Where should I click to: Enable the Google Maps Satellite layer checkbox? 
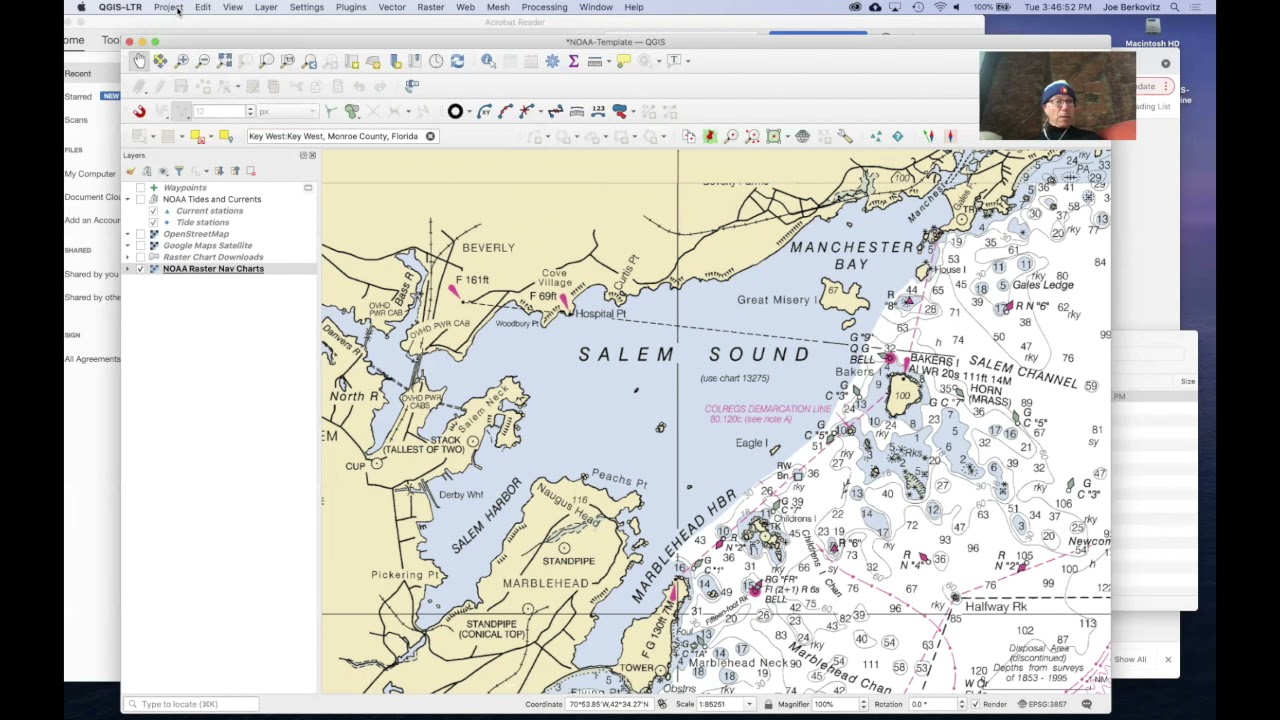[140, 245]
